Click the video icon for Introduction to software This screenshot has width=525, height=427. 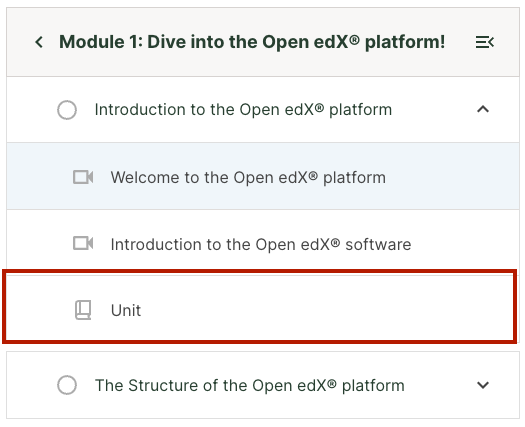click(x=83, y=243)
